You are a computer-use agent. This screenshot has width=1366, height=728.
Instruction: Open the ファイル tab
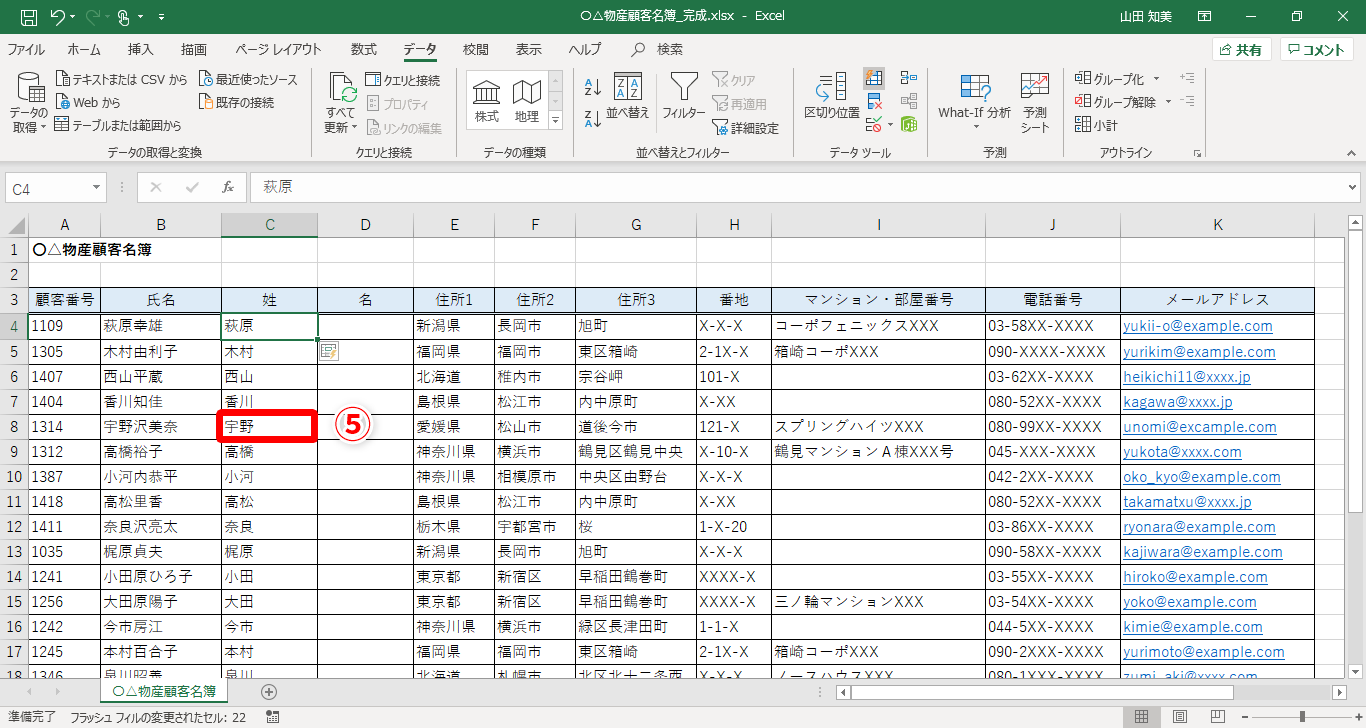pos(25,50)
